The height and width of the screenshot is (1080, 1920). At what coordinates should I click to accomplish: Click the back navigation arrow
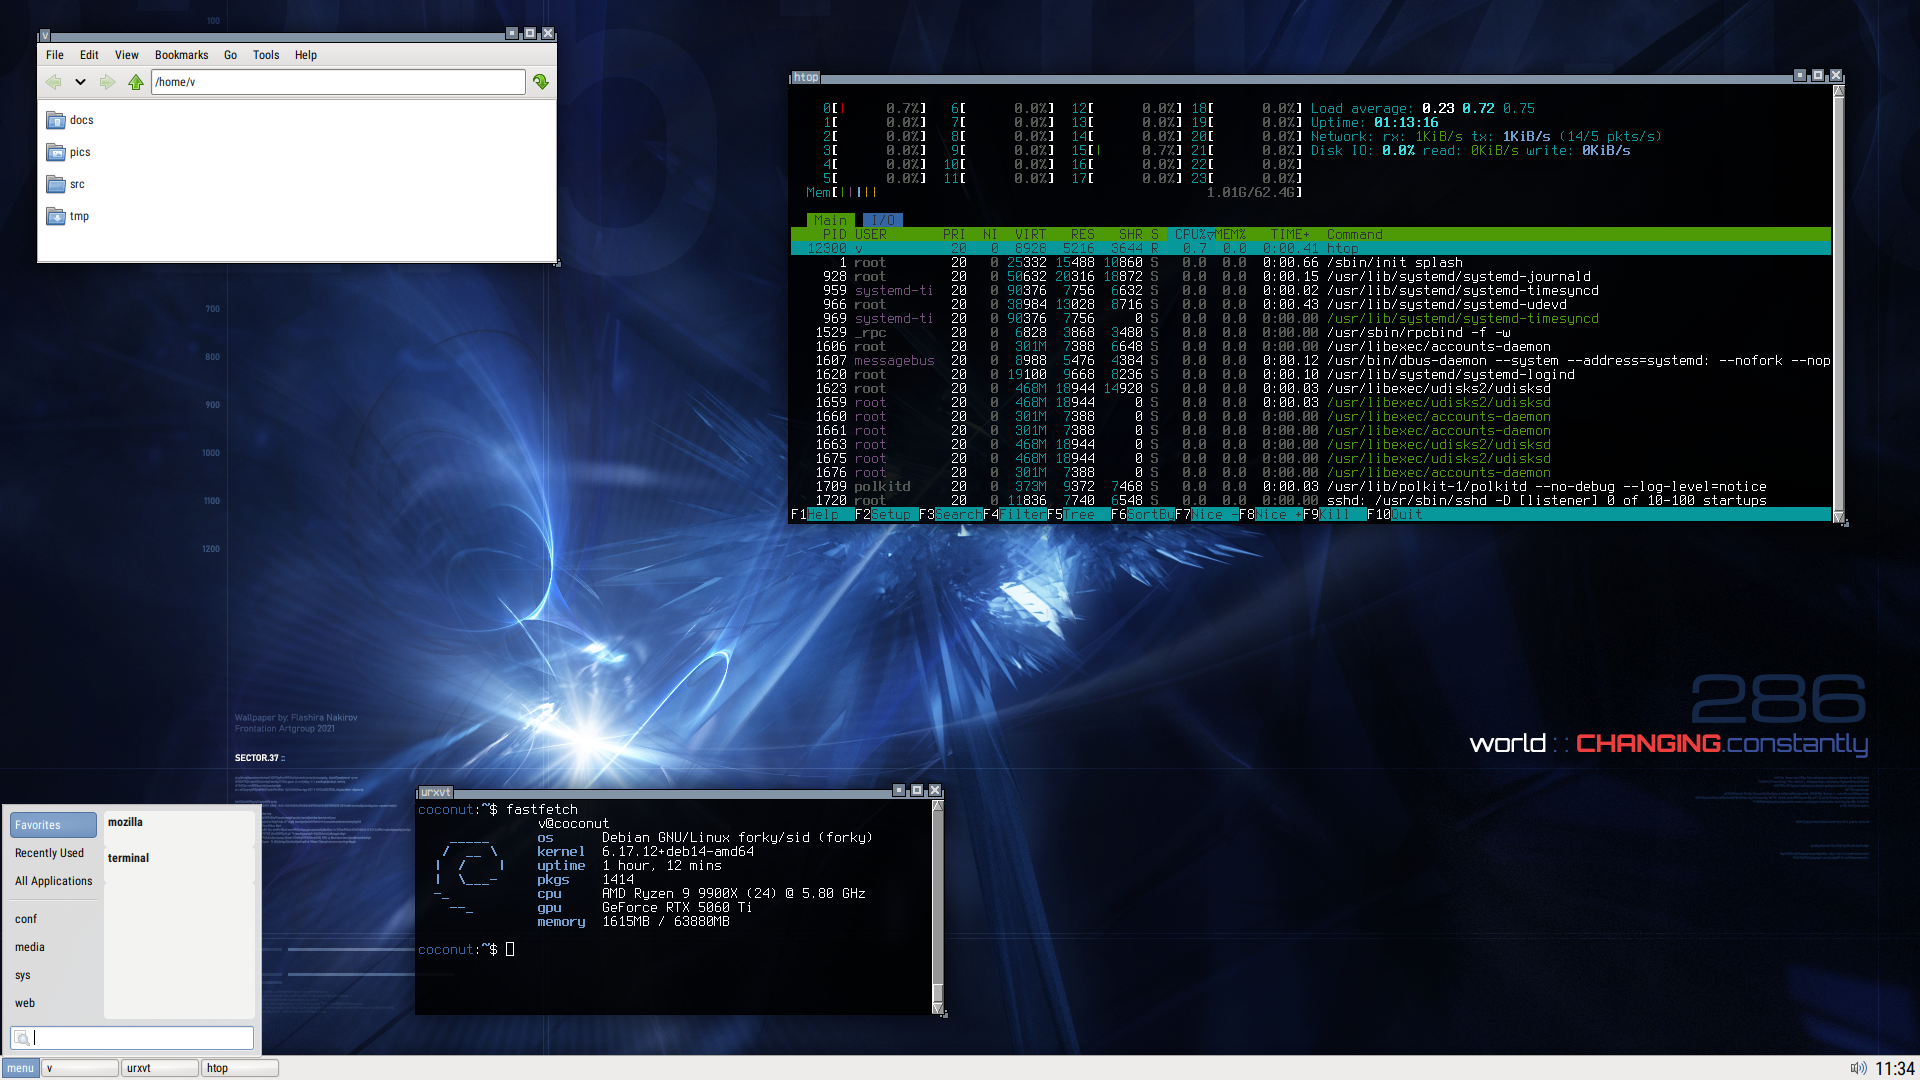point(54,82)
